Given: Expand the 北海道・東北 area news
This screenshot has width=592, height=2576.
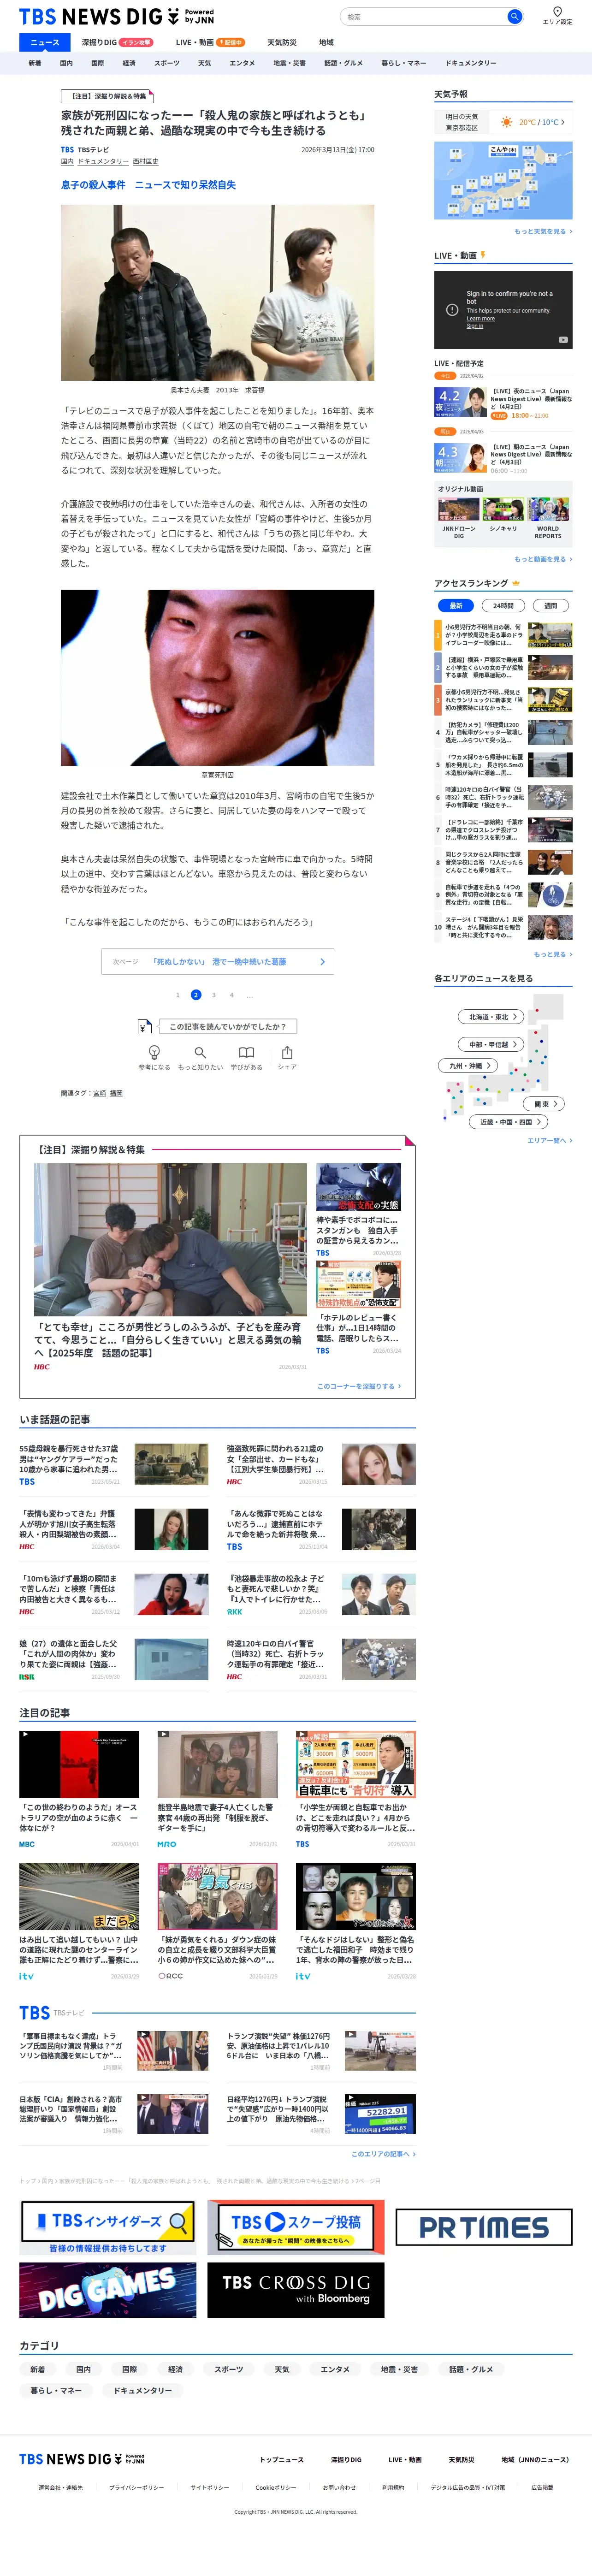Looking at the screenshot, I should (x=492, y=1017).
